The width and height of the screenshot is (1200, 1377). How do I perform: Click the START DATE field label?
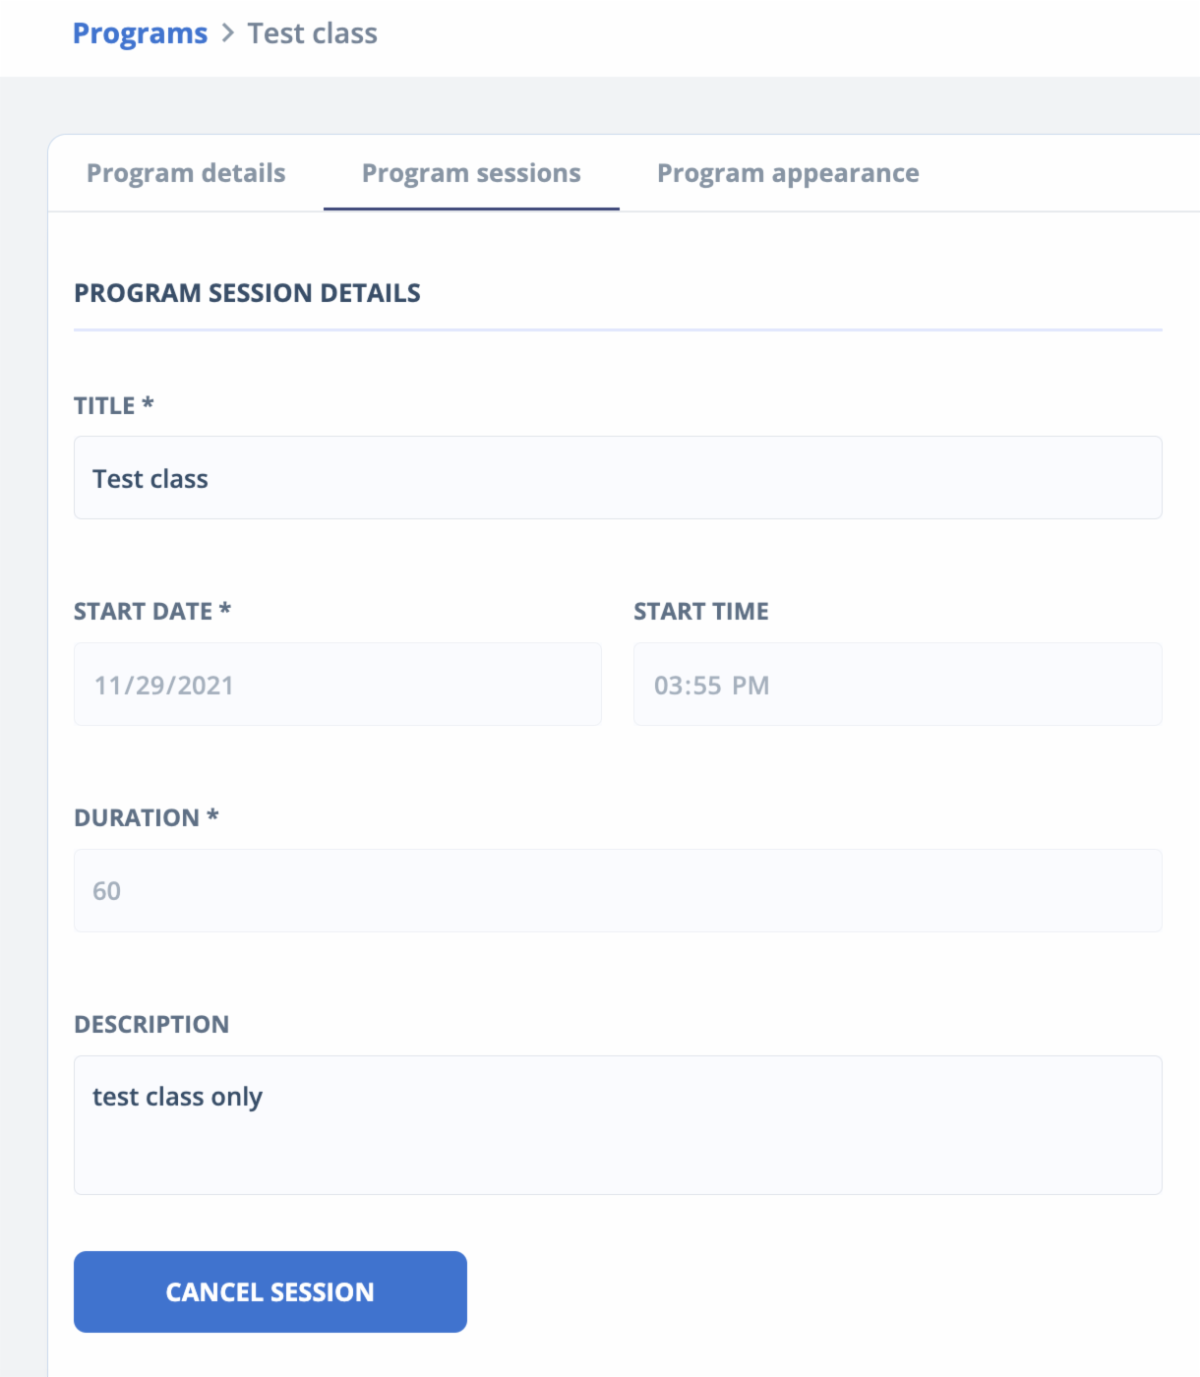tap(143, 611)
